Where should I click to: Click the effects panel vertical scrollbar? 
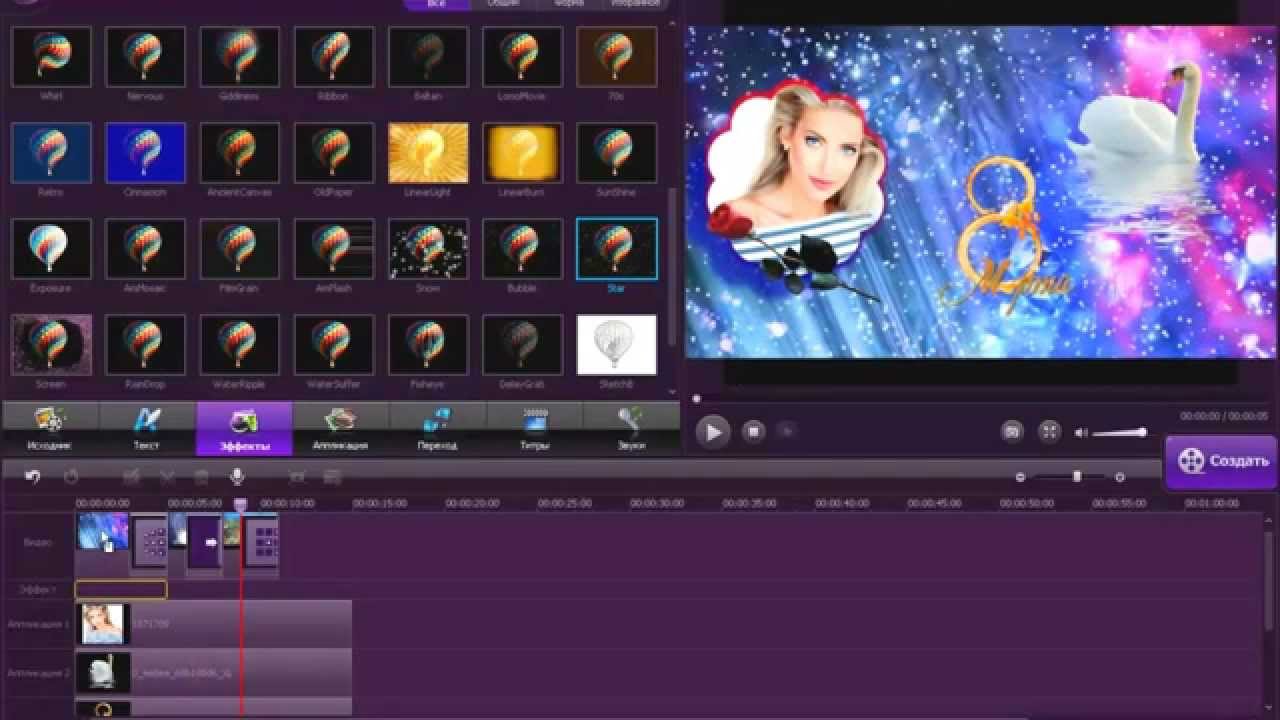[x=672, y=266]
